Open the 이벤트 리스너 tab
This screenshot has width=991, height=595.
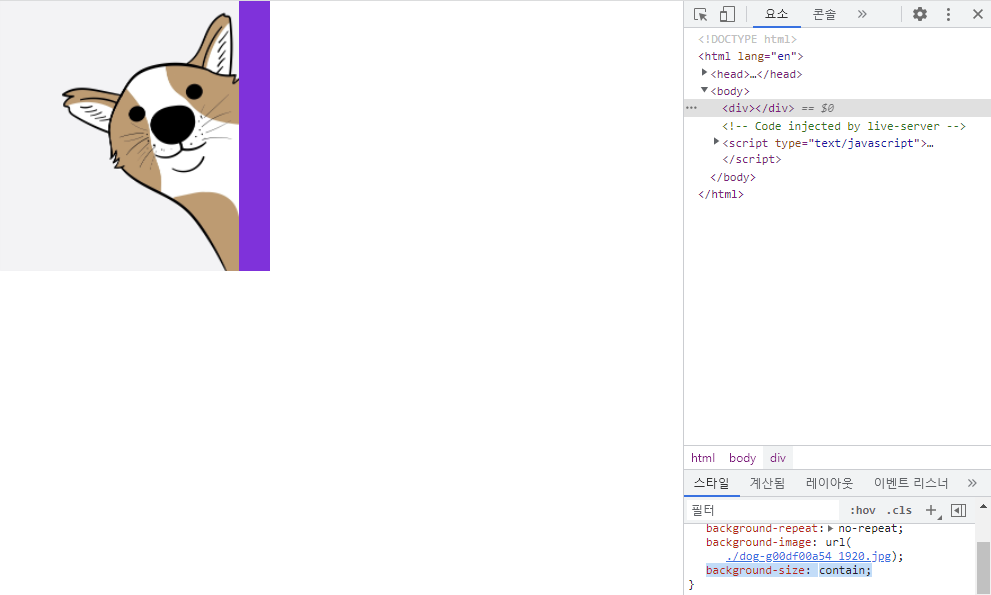coord(910,483)
